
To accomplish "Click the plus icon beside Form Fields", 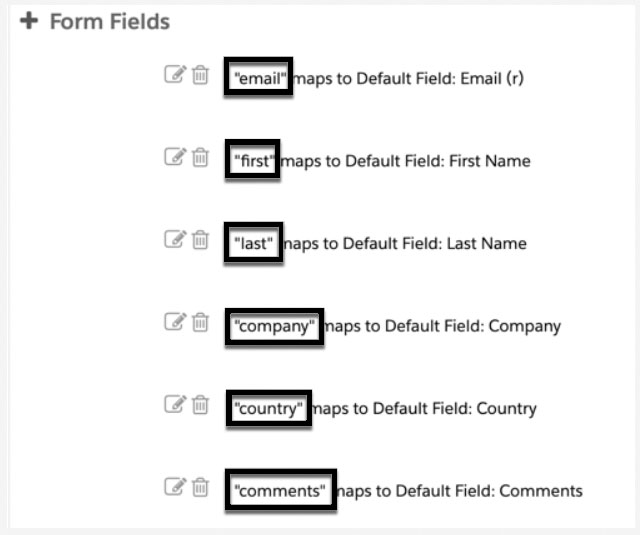I will click(x=29, y=21).
